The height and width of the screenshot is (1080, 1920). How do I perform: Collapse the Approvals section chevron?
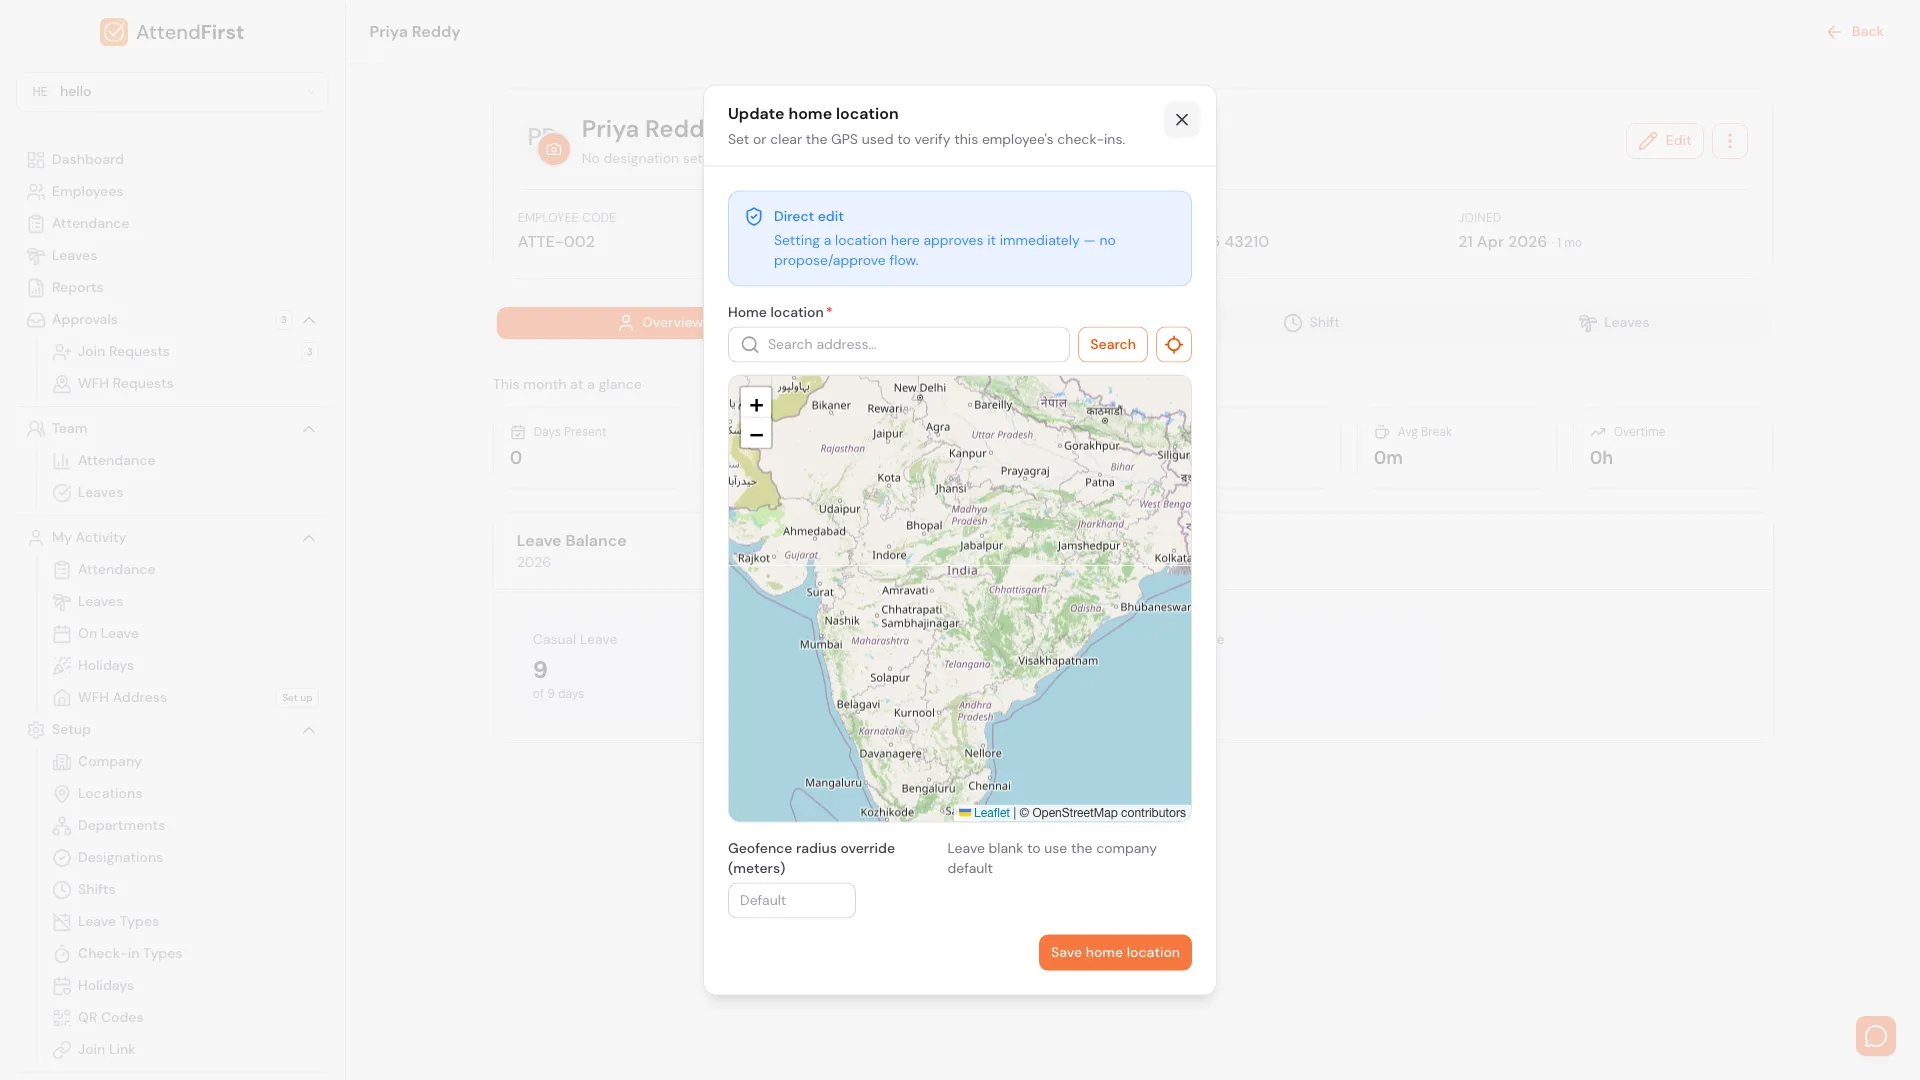[309, 320]
